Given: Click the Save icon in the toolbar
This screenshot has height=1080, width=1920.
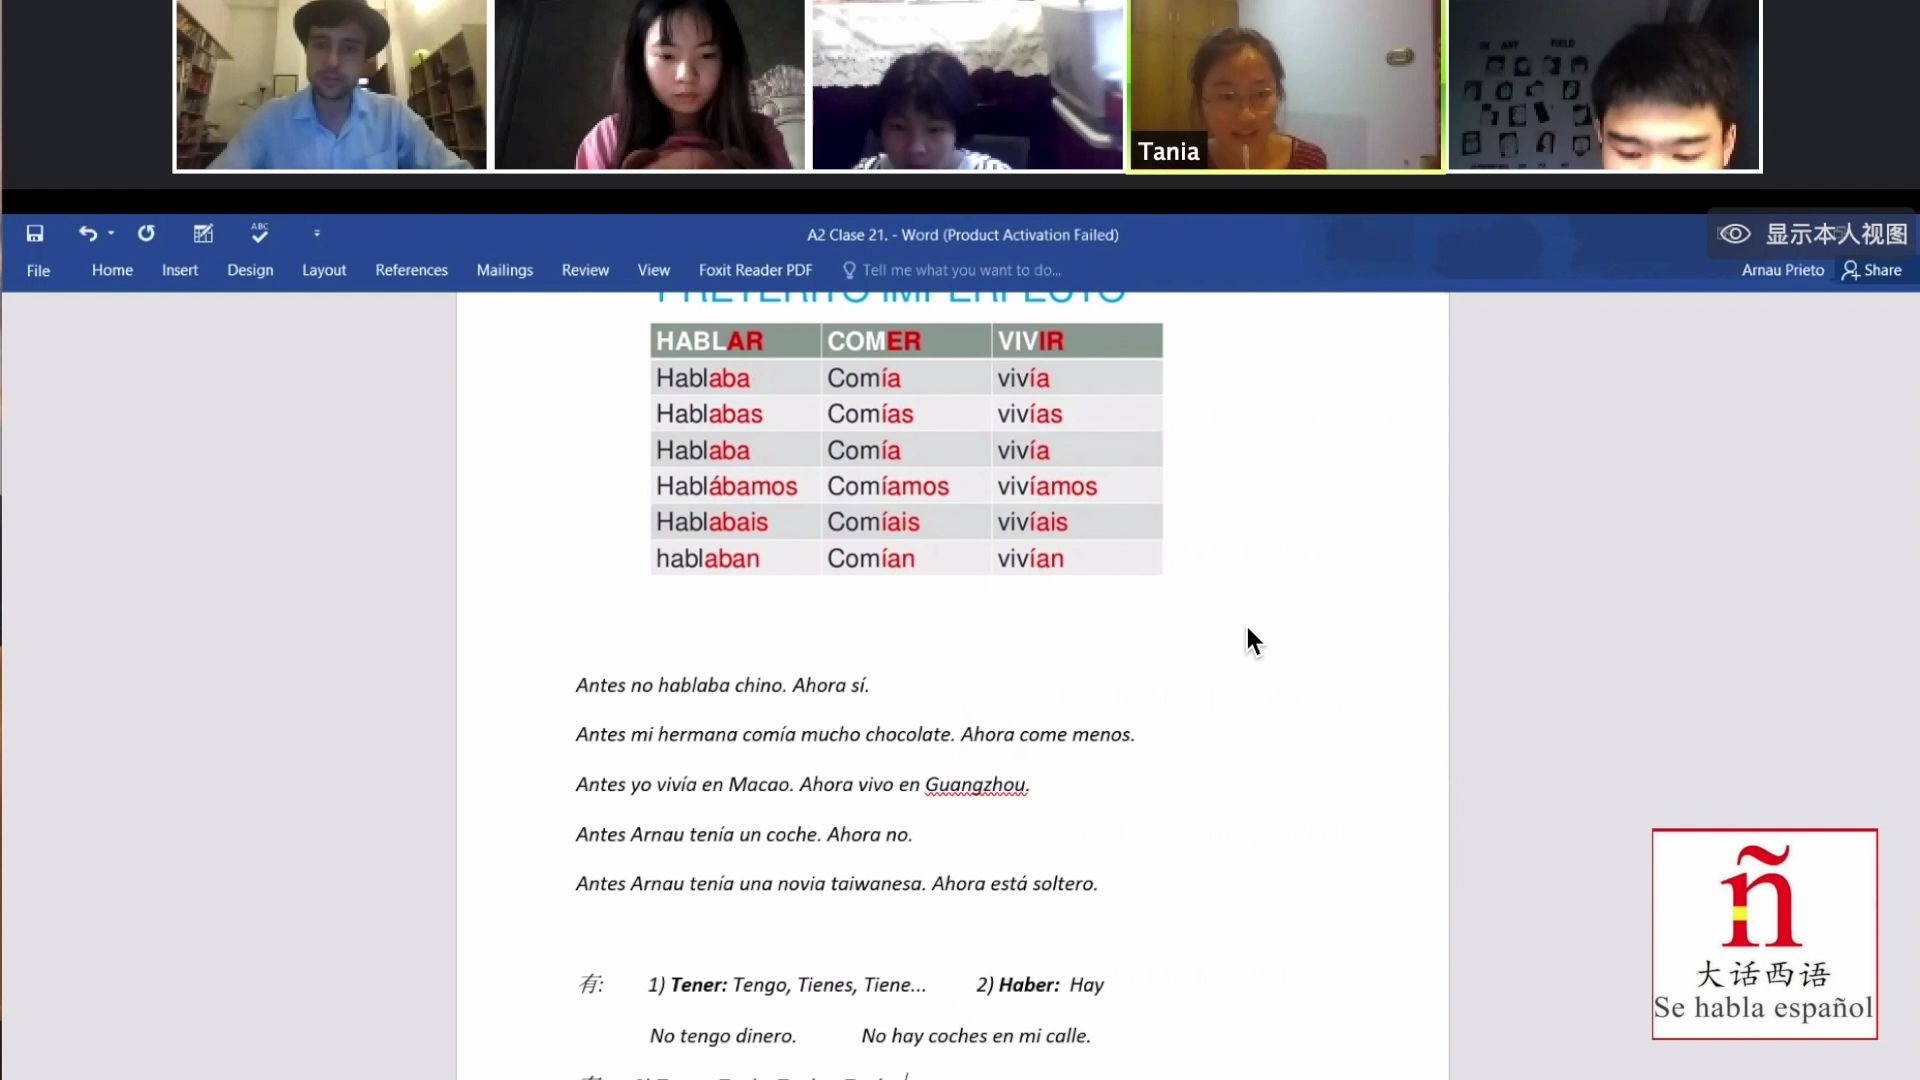Looking at the screenshot, I should click(34, 233).
